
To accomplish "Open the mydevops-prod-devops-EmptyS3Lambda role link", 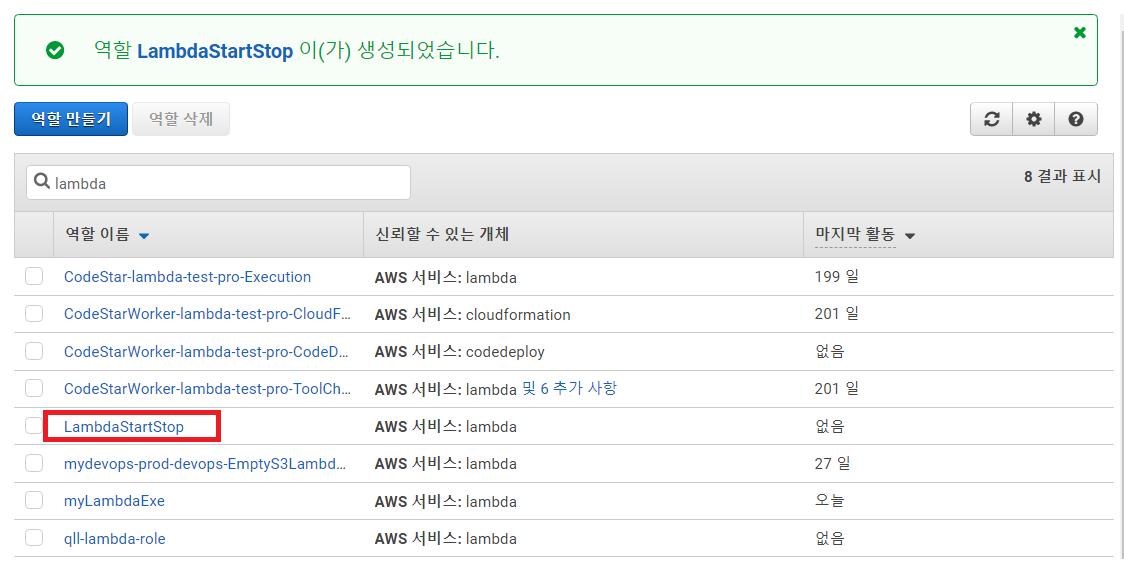I will [x=205, y=464].
